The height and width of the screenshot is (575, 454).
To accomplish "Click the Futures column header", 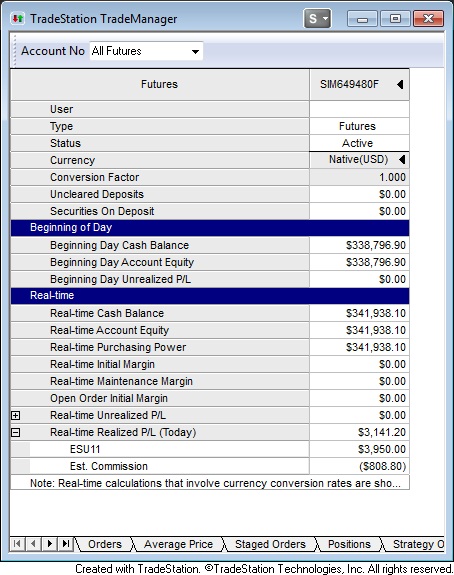I will point(160,84).
